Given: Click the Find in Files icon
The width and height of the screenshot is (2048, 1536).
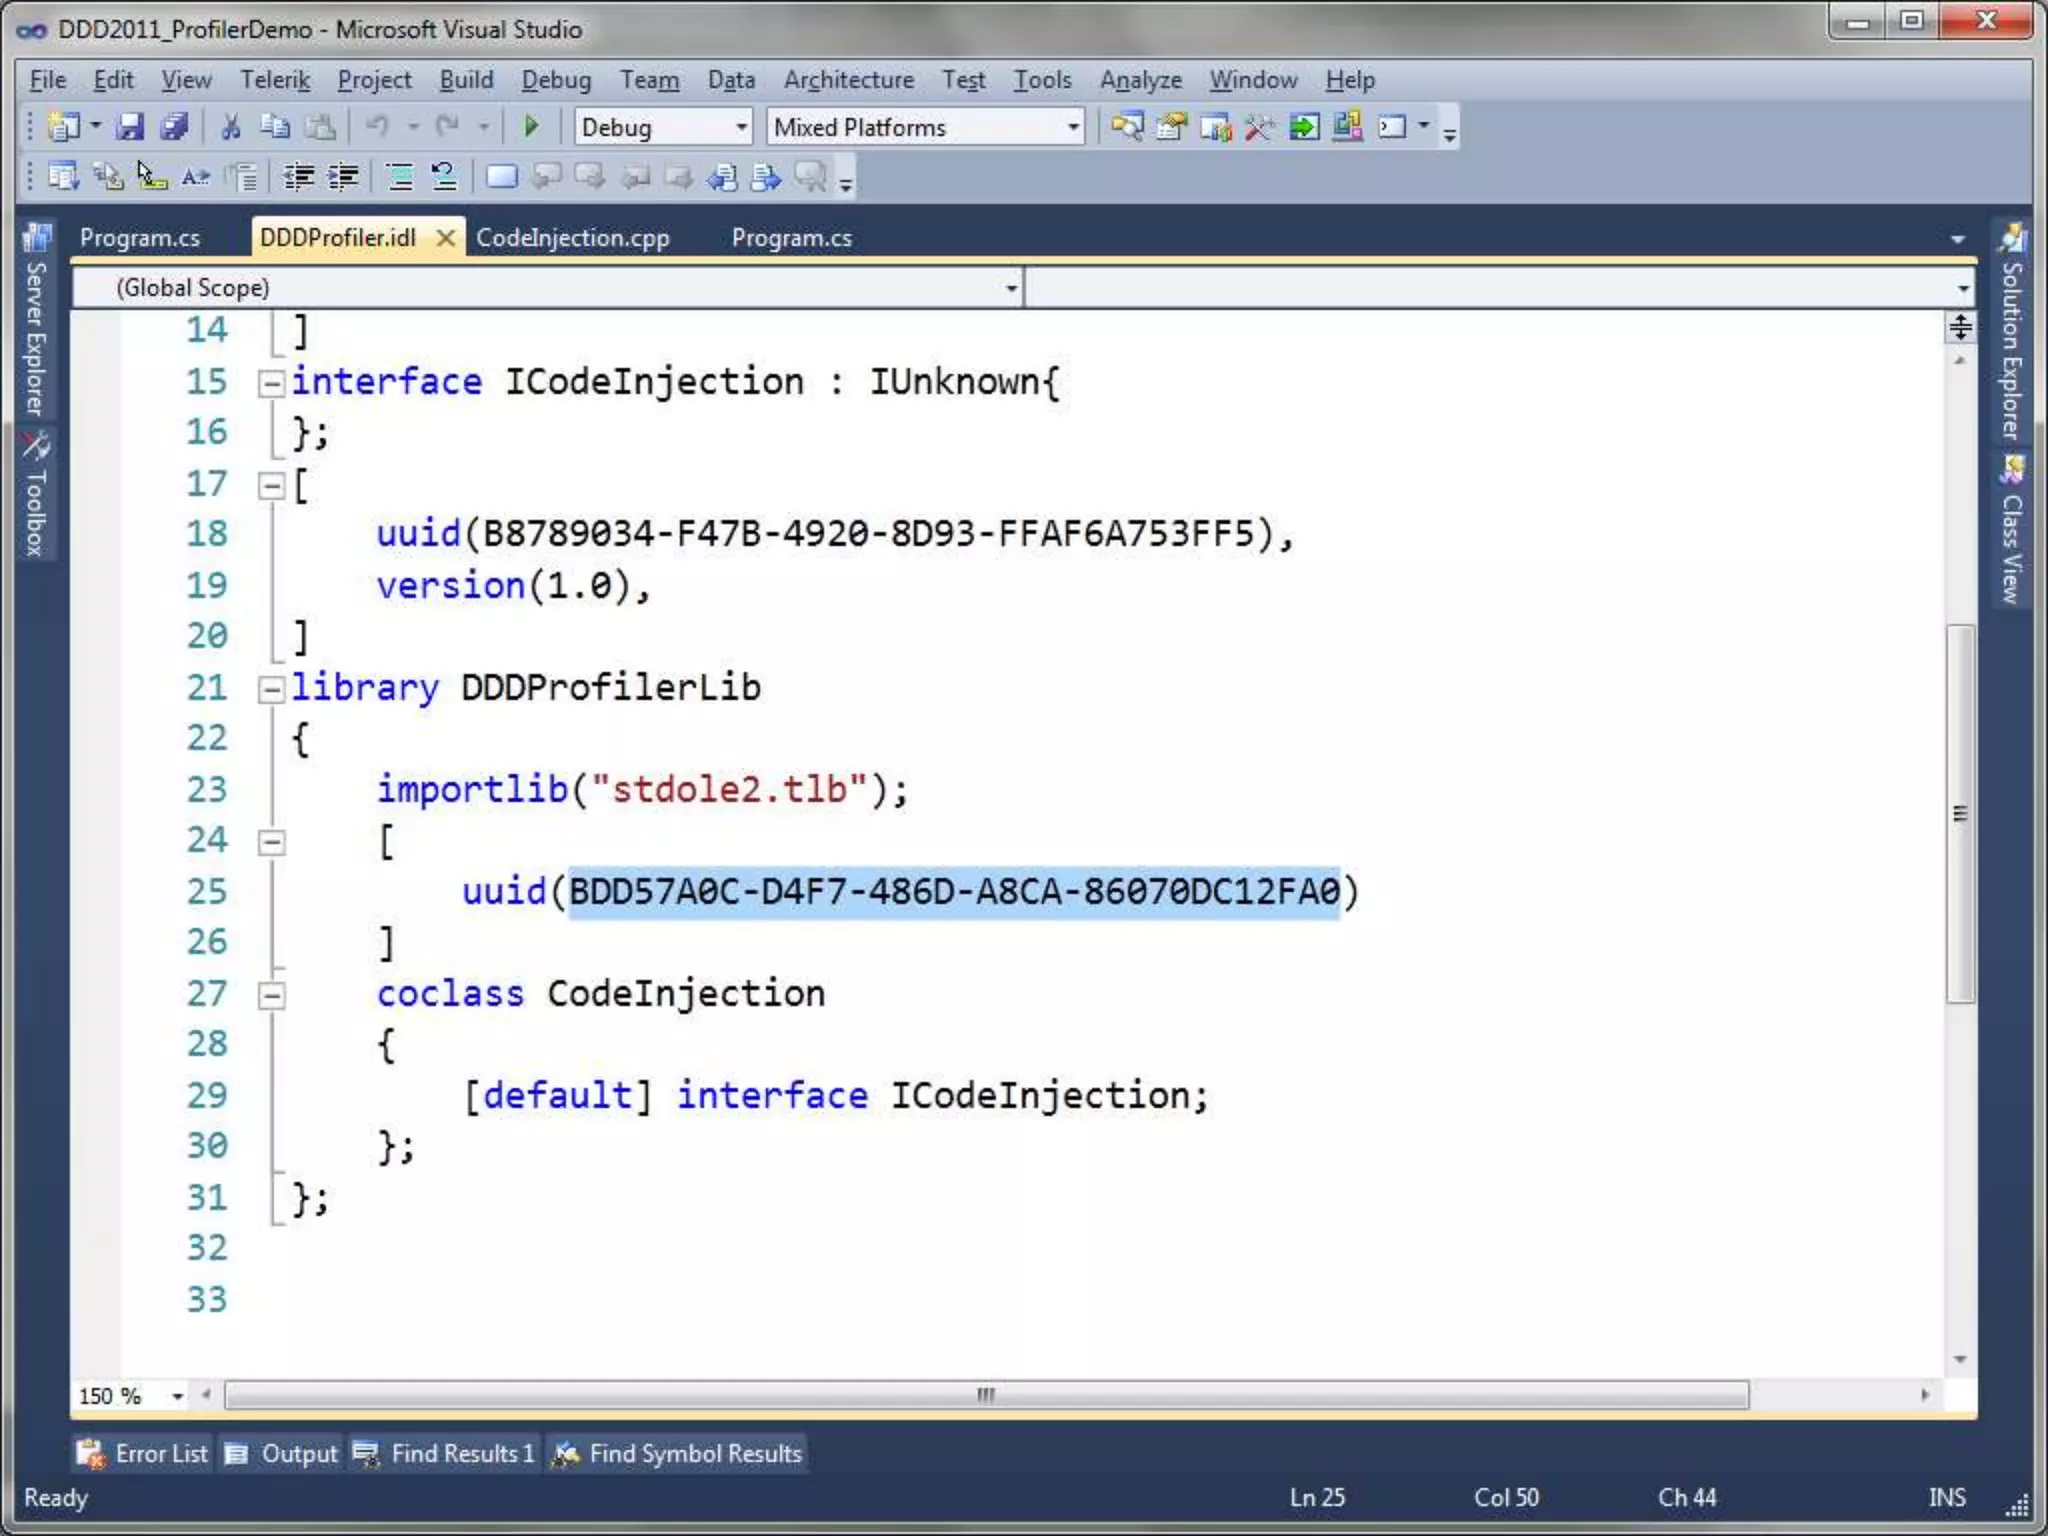Looking at the screenshot, I should tap(1127, 127).
